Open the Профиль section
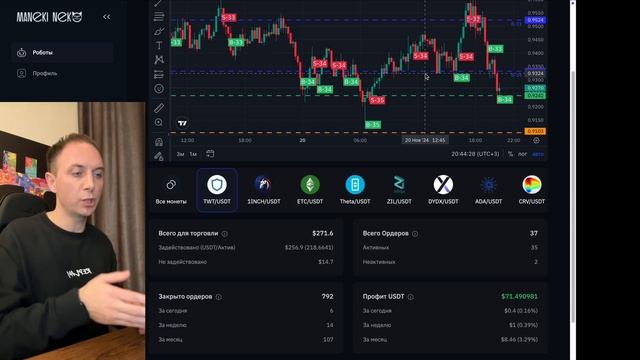The width and height of the screenshot is (640, 360). (62, 73)
